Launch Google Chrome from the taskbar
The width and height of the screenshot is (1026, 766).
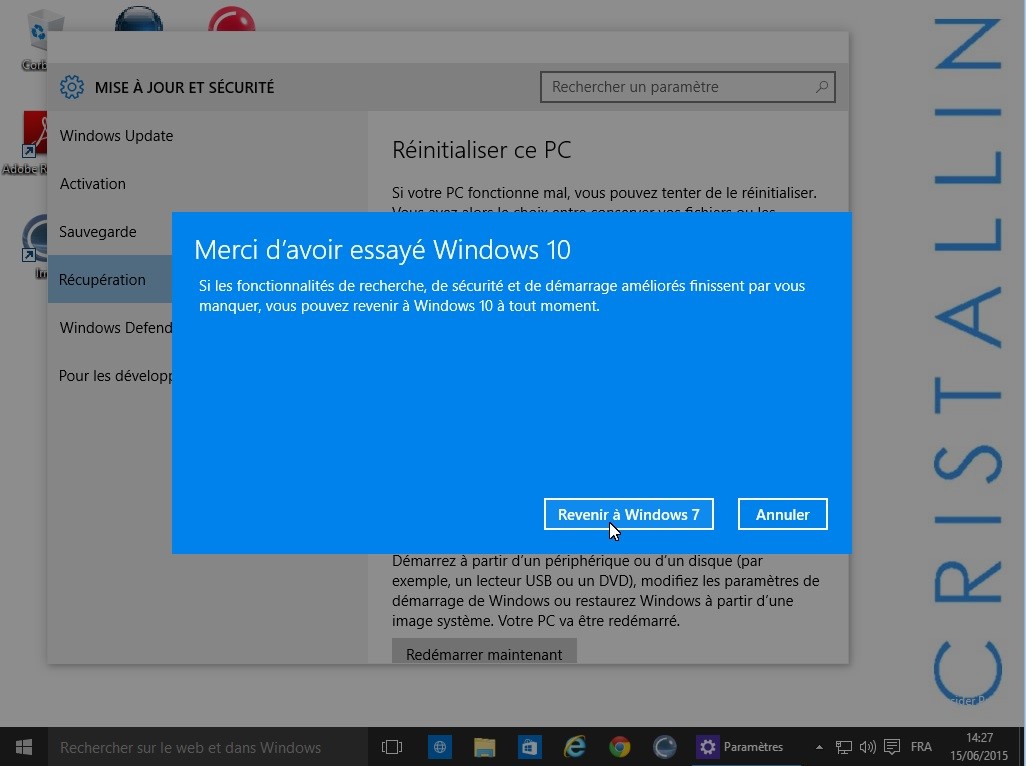point(619,746)
